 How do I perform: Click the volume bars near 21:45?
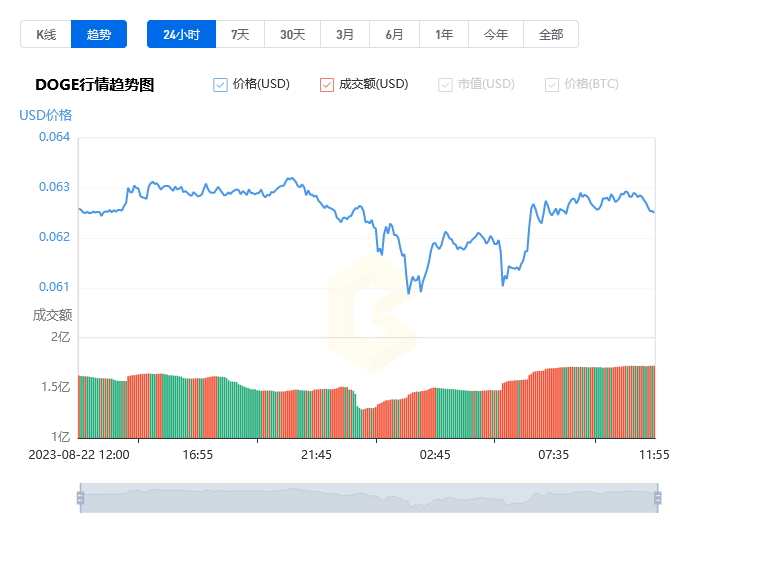coord(316,414)
